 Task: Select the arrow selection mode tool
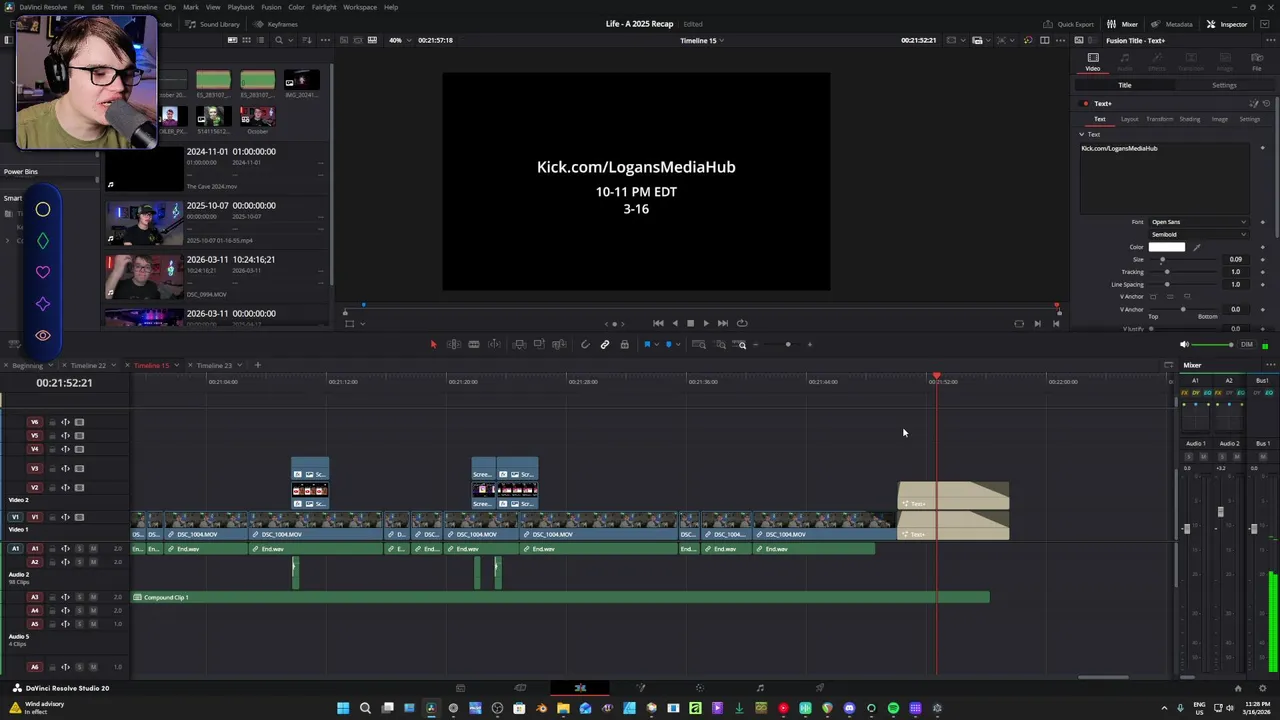point(433,344)
